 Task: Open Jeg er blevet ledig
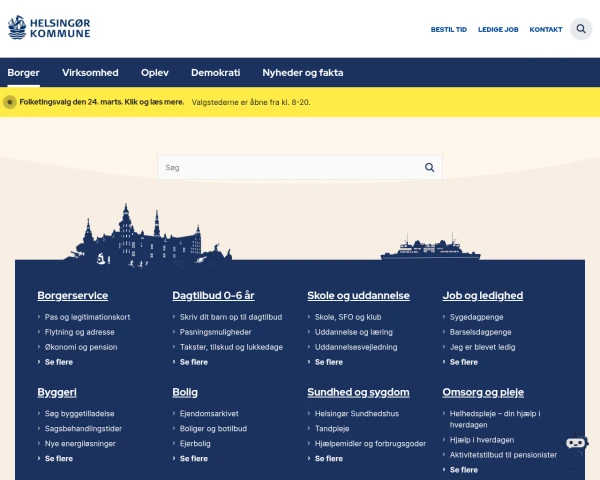(x=483, y=347)
